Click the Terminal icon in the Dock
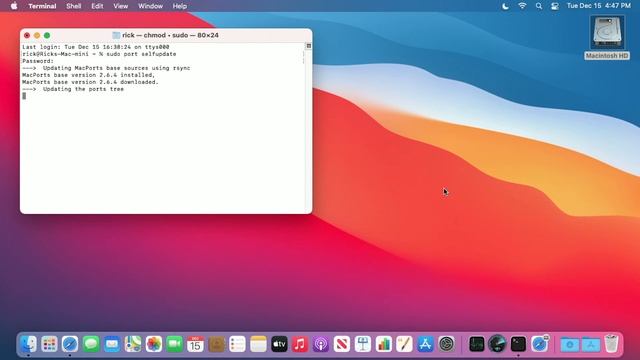This screenshot has width=640, height=360. click(518, 344)
